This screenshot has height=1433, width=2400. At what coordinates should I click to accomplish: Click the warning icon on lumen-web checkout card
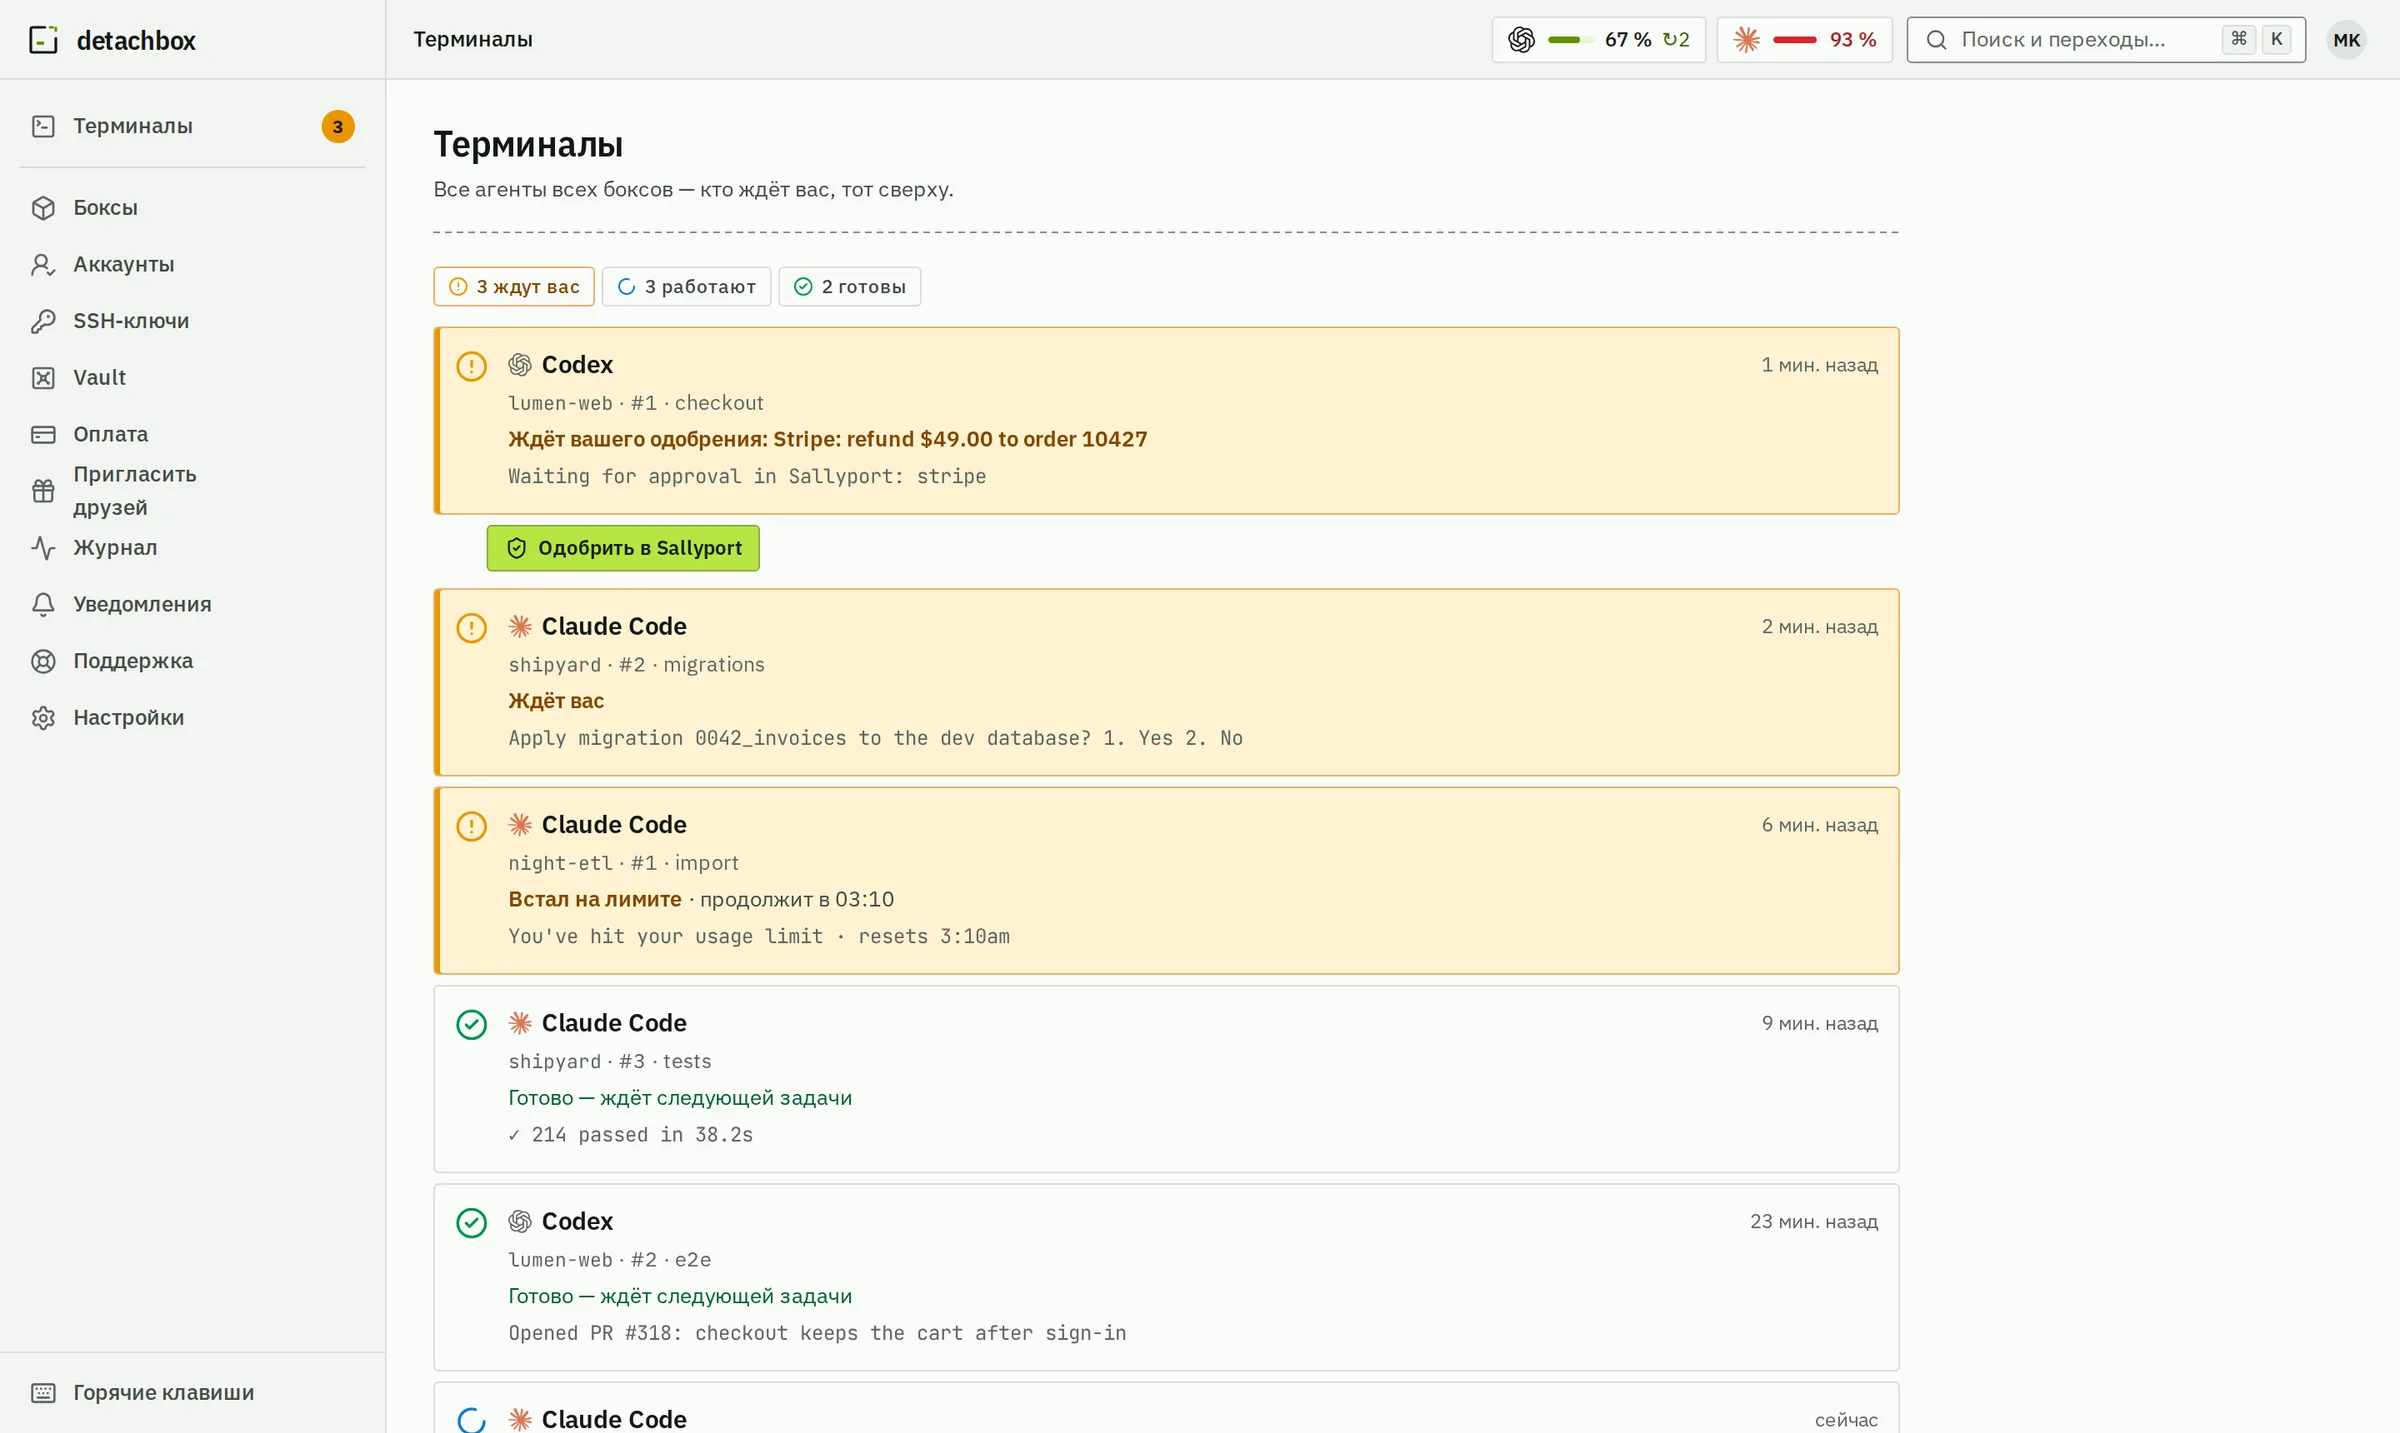click(x=471, y=366)
